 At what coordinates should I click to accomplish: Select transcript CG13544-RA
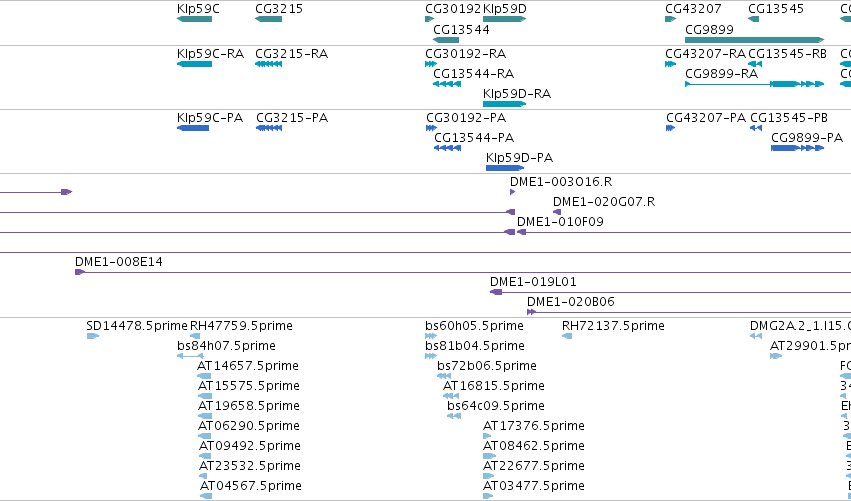point(447,84)
